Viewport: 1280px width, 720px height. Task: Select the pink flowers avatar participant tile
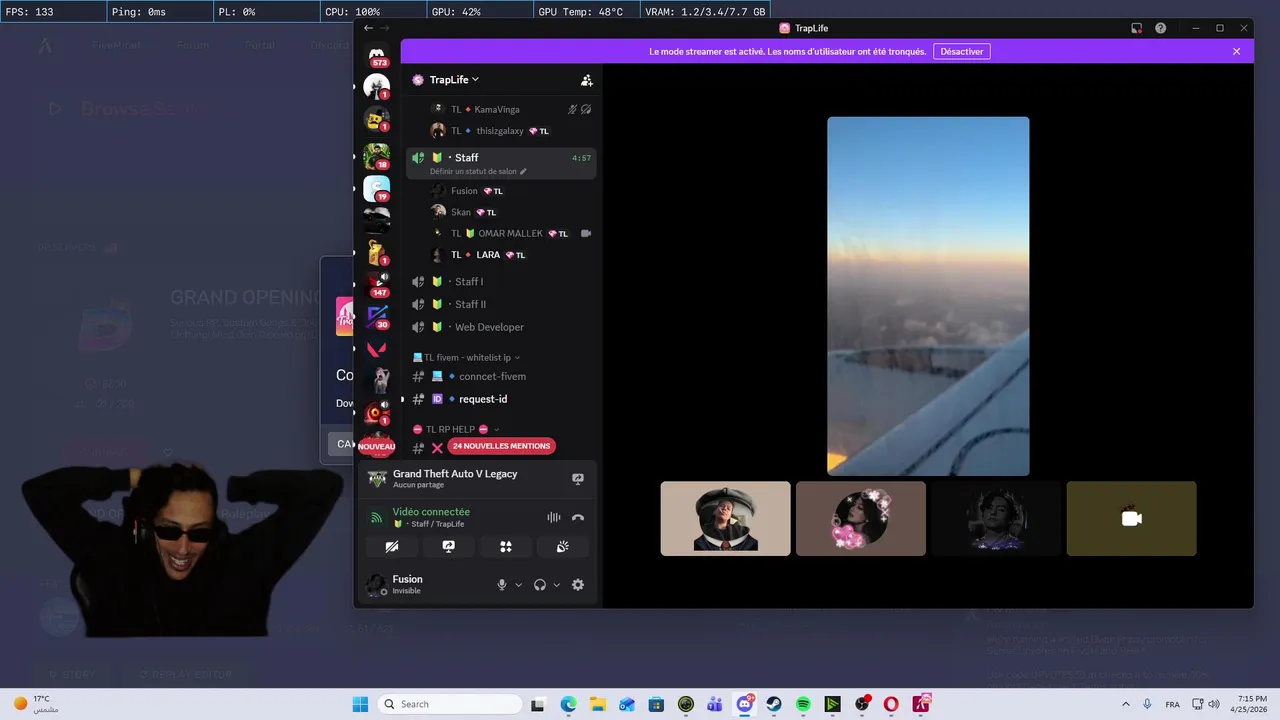(x=861, y=518)
